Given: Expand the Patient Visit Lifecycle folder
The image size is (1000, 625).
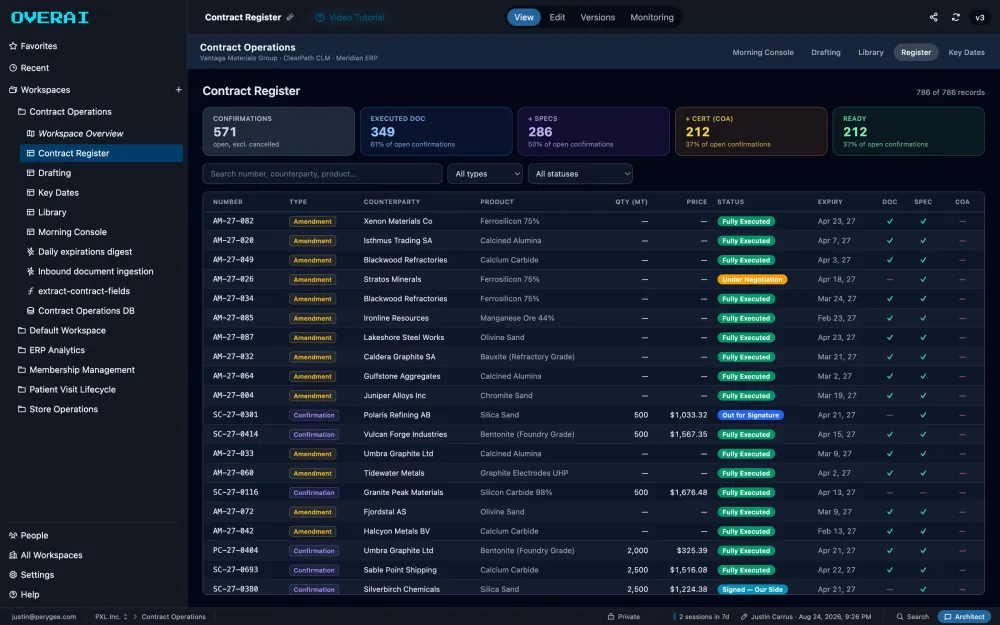Looking at the screenshot, I should [x=66, y=389].
